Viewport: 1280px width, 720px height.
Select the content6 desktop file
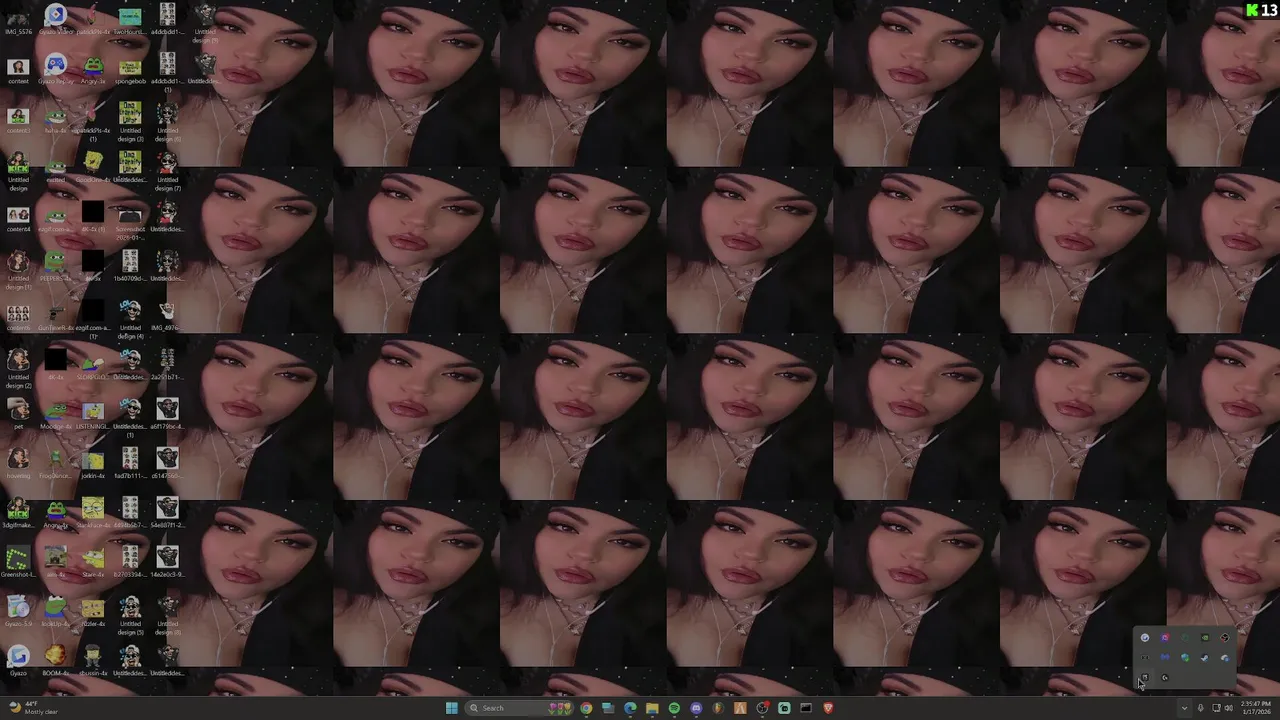pos(18,315)
